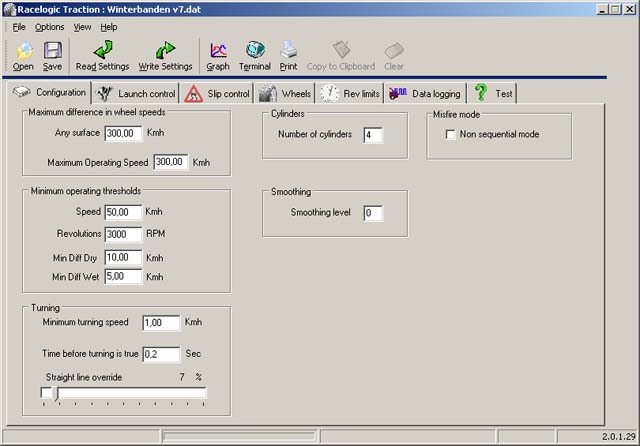640x446 pixels.
Task: Switch to the Launch control tab
Action: (x=136, y=93)
